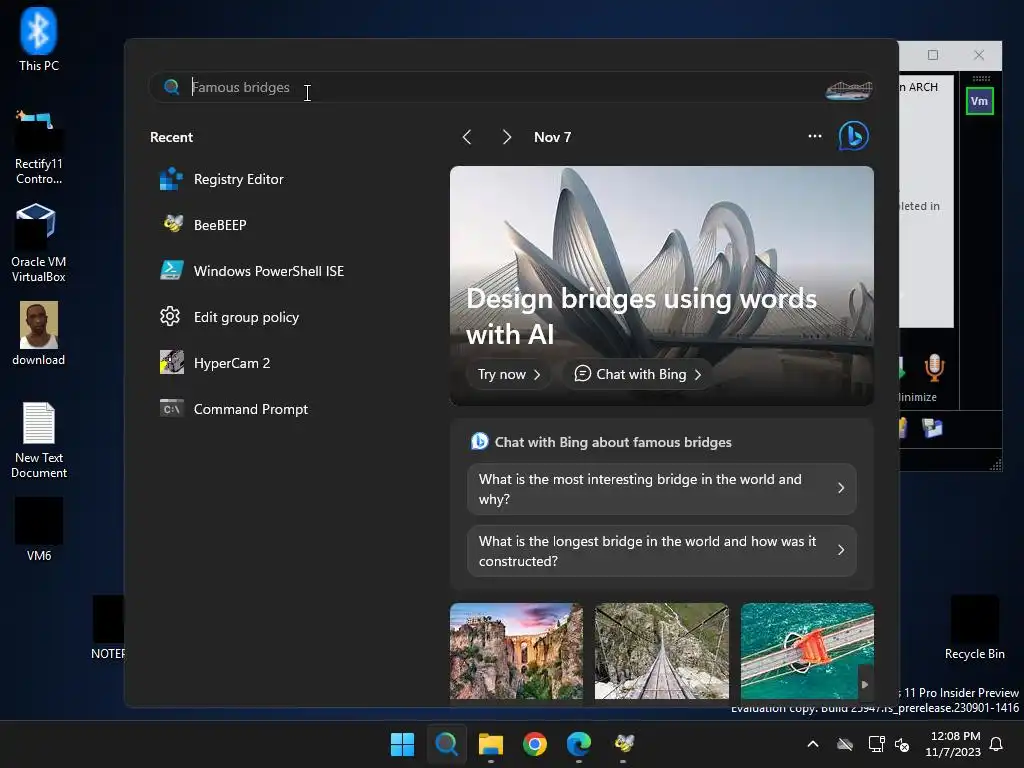Click the Windows Start button
The image size is (1024, 768).
tap(402, 744)
